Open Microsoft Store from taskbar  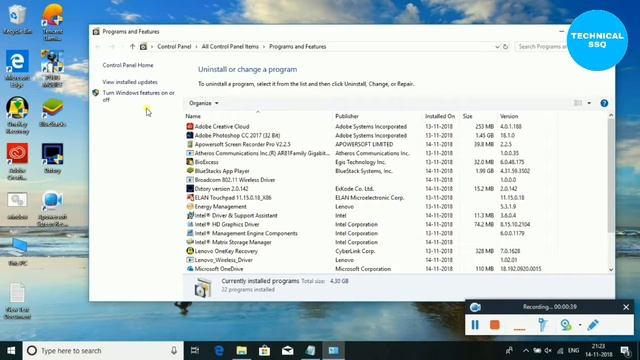[x=264, y=351]
